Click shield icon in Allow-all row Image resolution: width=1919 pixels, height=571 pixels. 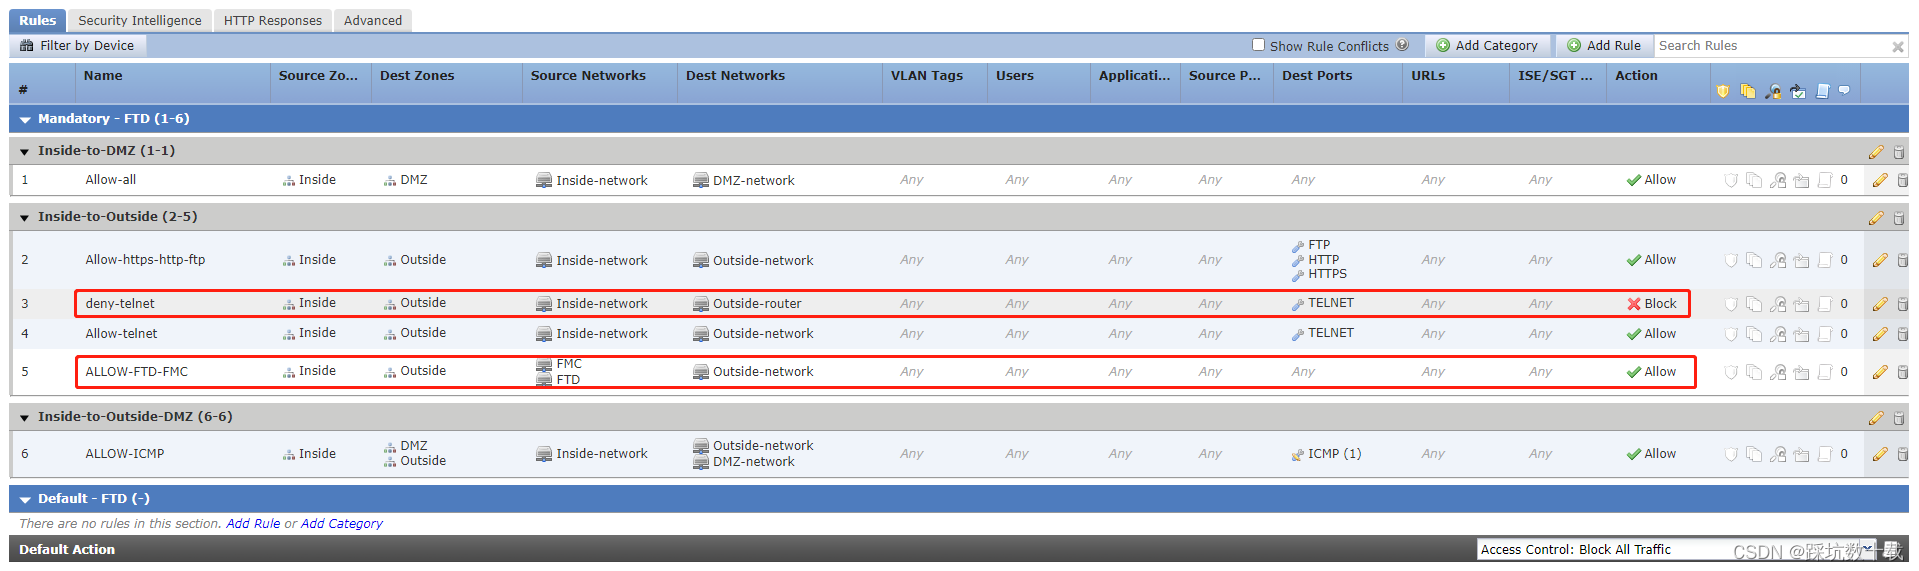click(x=1730, y=180)
